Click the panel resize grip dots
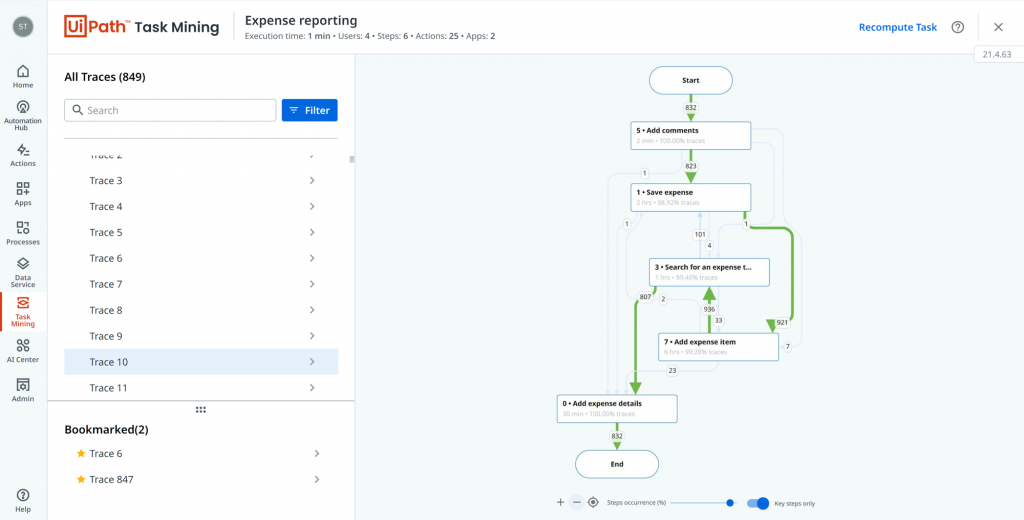 pos(201,410)
